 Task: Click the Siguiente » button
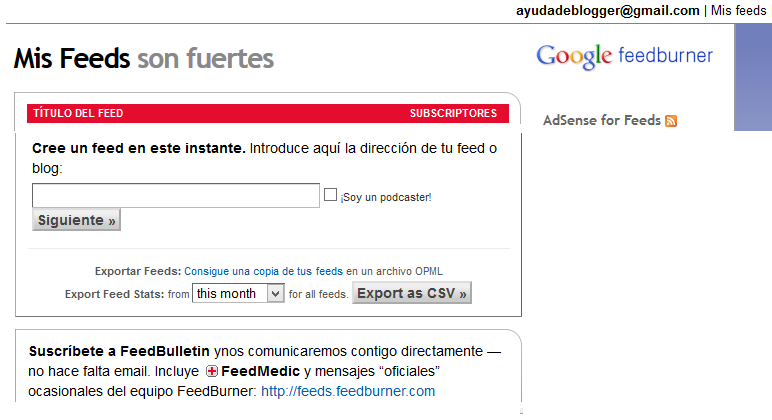pyautogui.click(x=76, y=220)
